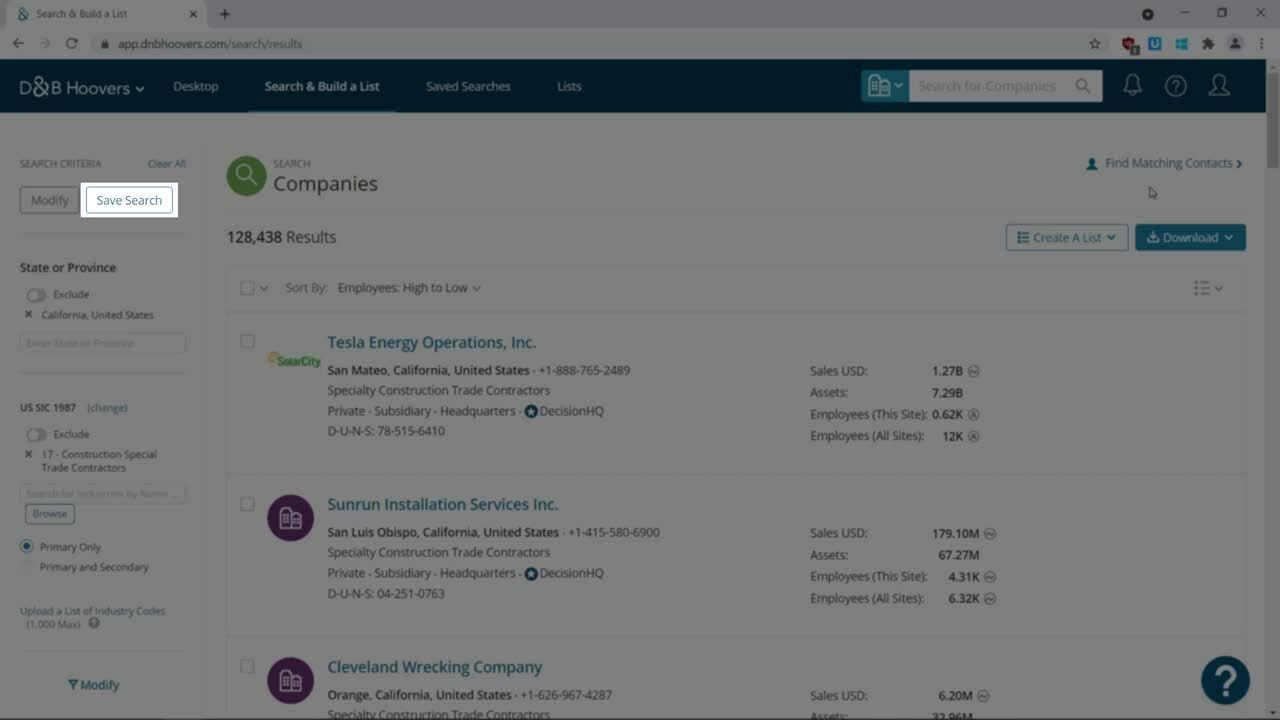
Task: Open Sort By Employees: High to Low dropdown
Action: (409, 288)
